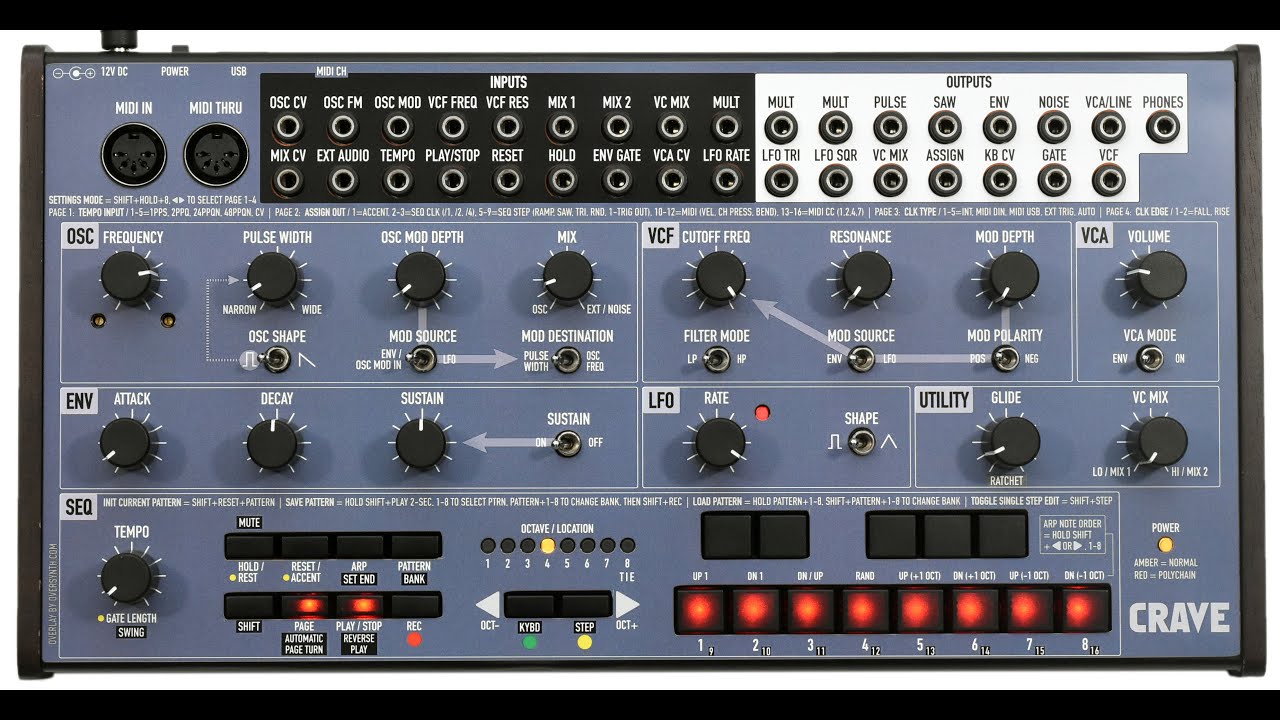Viewport: 1280px width, 720px height.
Task: Click the OSC CV input jack
Action: 289,127
